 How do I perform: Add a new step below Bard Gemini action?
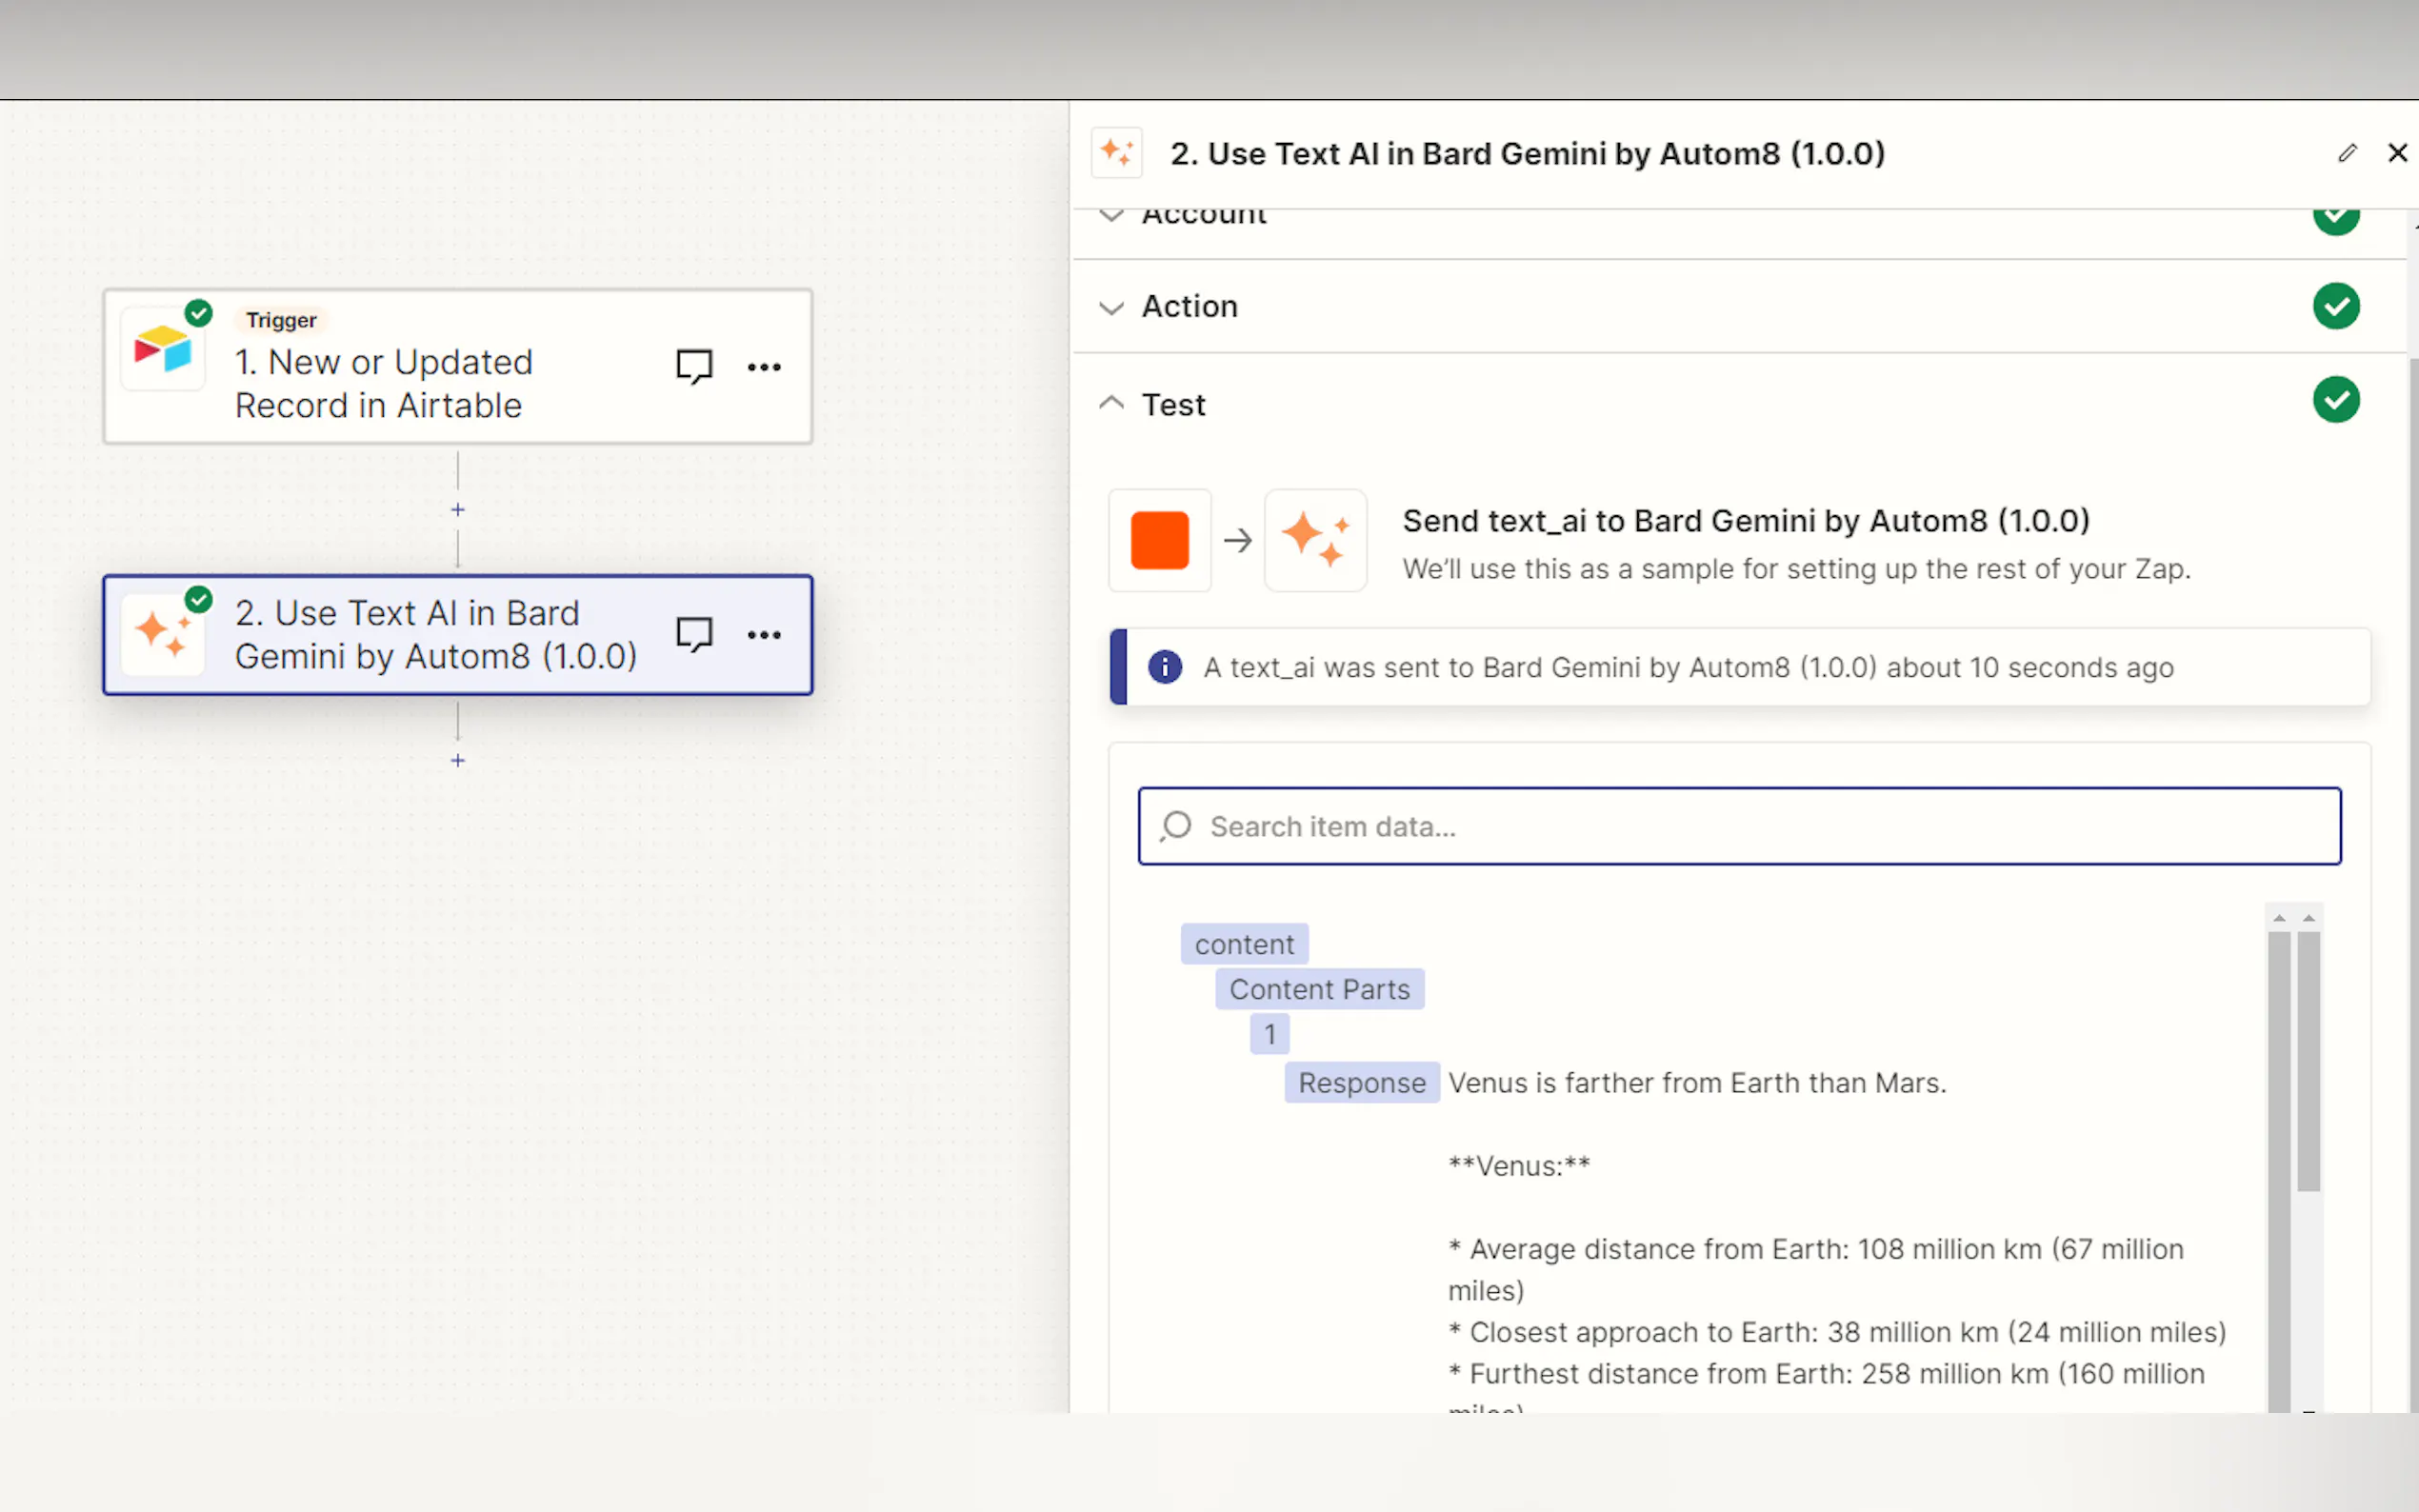[x=458, y=761]
